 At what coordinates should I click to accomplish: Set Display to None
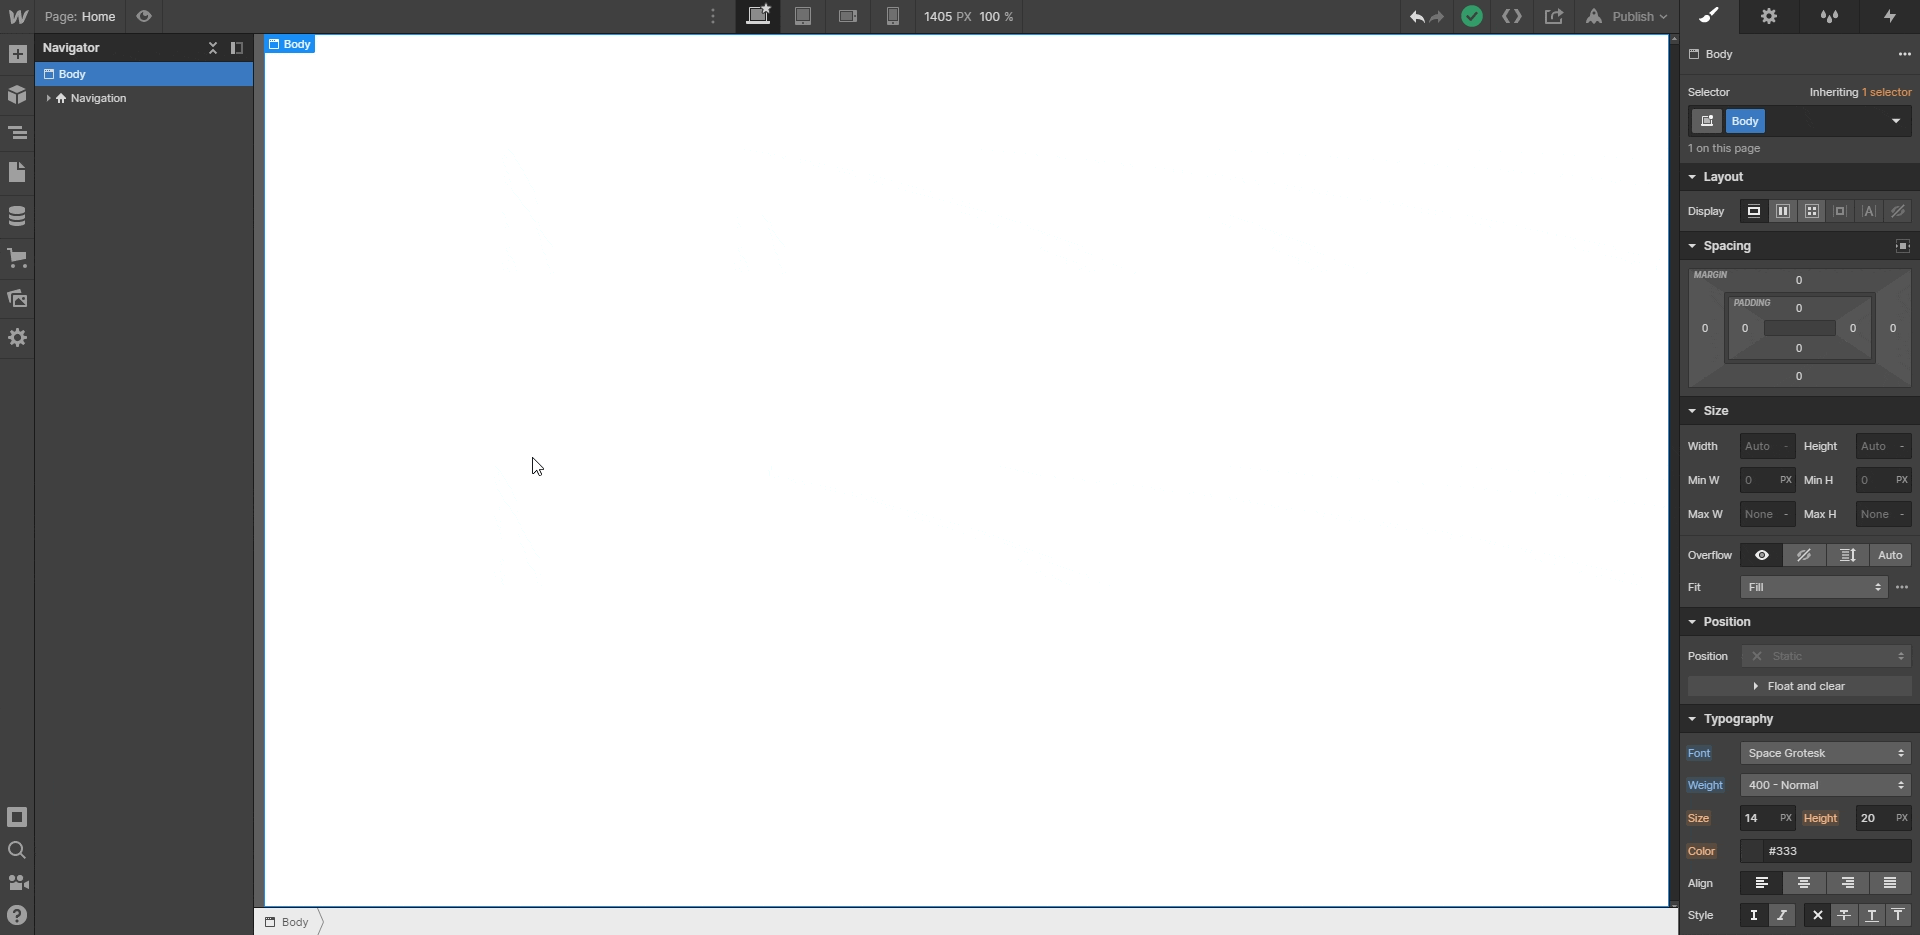point(1898,211)
